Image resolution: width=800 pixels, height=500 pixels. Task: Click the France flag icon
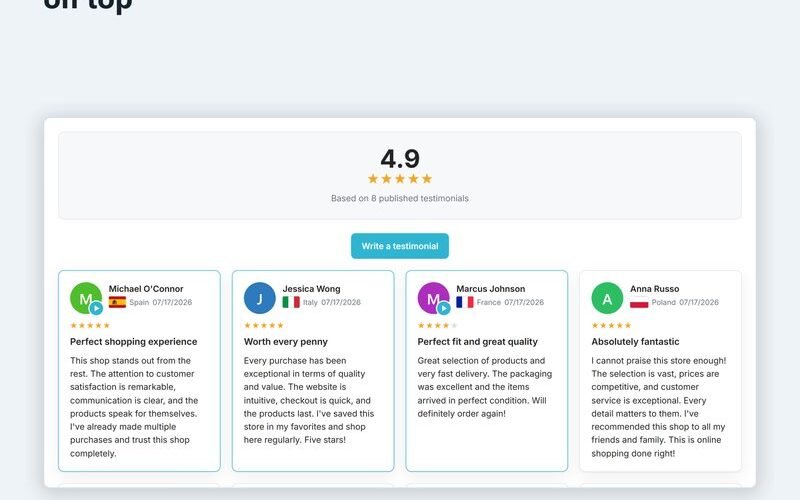(x=465, y=302)
